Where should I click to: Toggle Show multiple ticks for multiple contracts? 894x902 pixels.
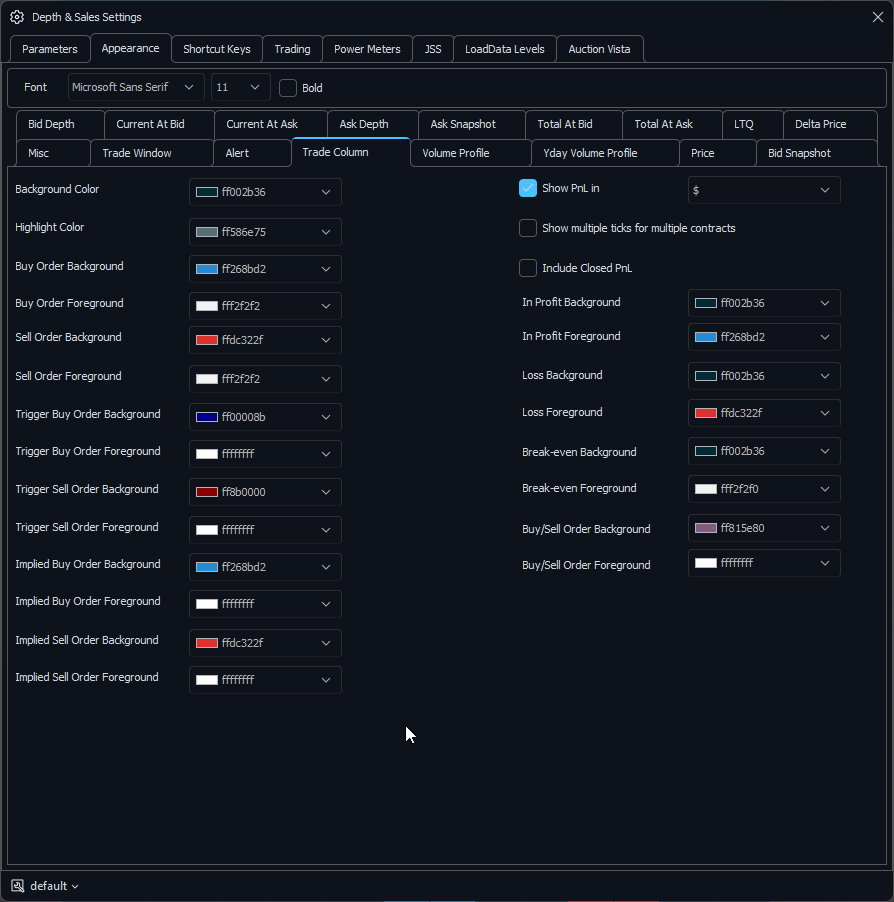tap(528, 228)
